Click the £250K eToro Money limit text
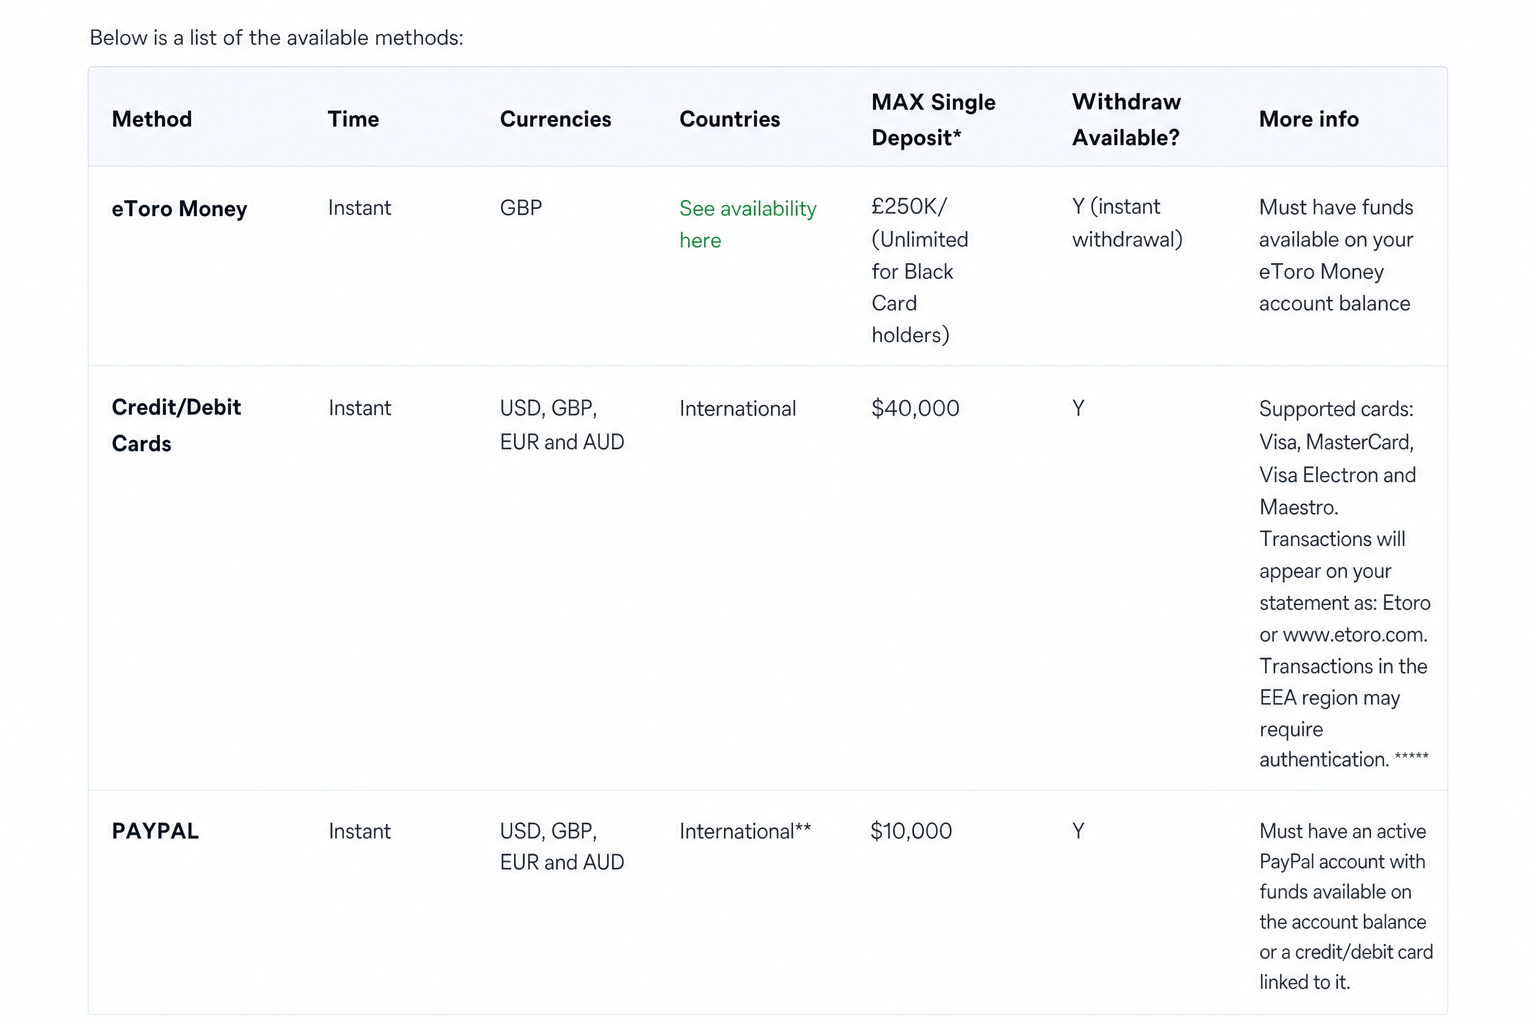This screenshot has height=1024, width=1536. pyautogui.click(x=908, y=206)
